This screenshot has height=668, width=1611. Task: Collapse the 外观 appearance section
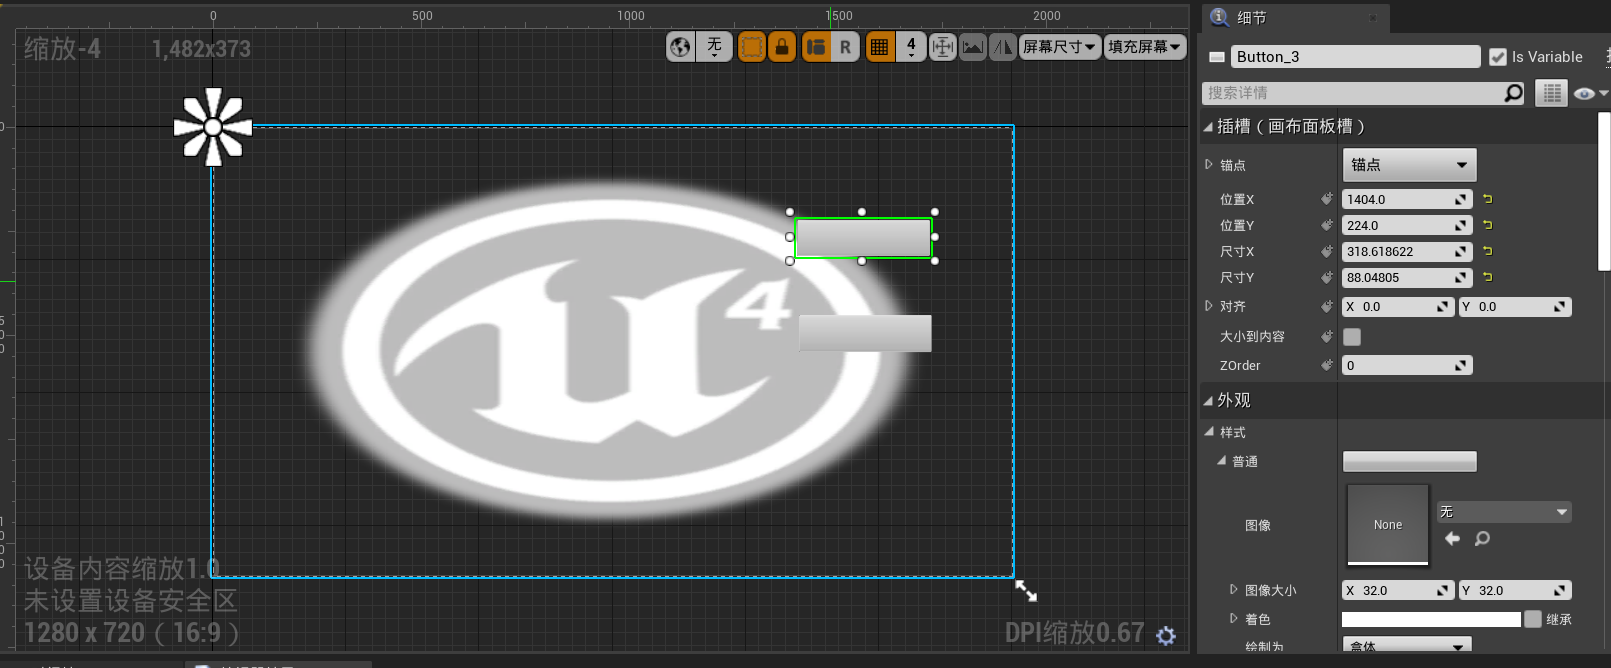click(1208, 401)
